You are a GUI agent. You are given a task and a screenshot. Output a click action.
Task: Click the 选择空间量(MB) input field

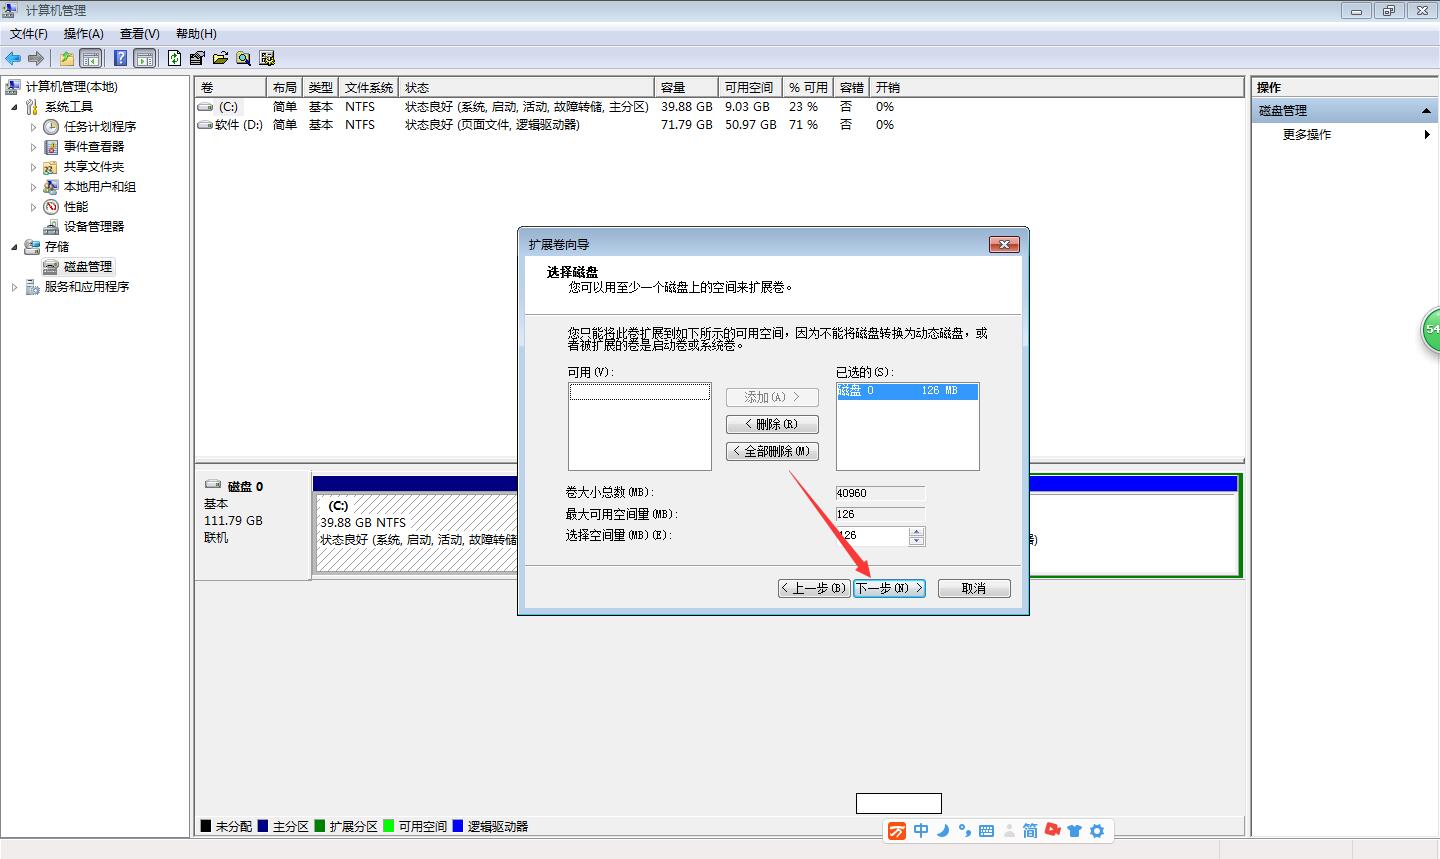(872, 536)
